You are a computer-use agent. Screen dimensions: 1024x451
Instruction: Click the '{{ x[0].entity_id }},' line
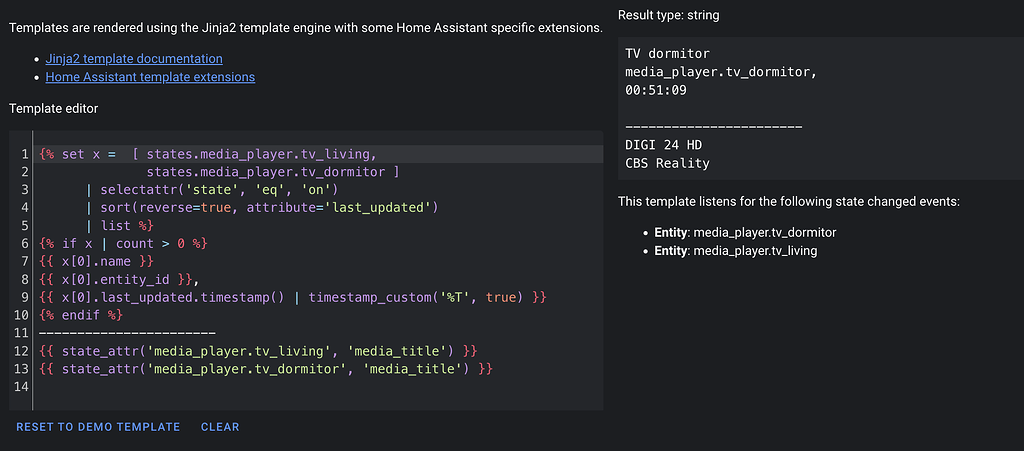[x=119, y=279]
